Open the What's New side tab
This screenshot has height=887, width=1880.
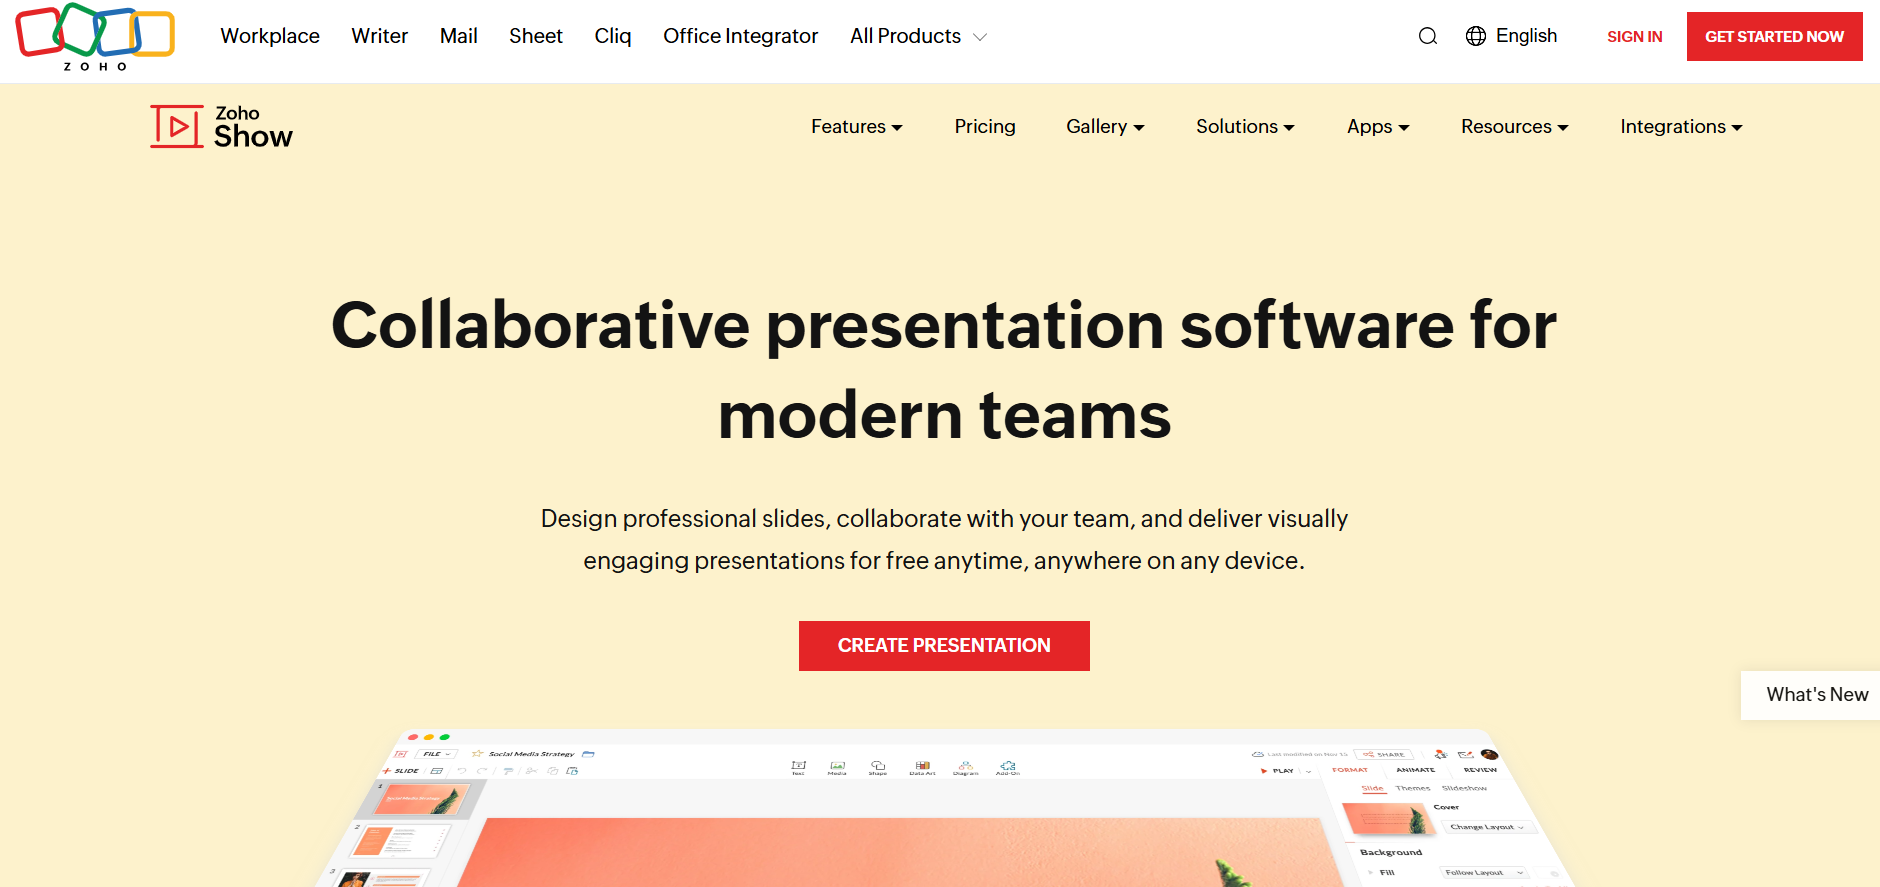point(1811,695)
